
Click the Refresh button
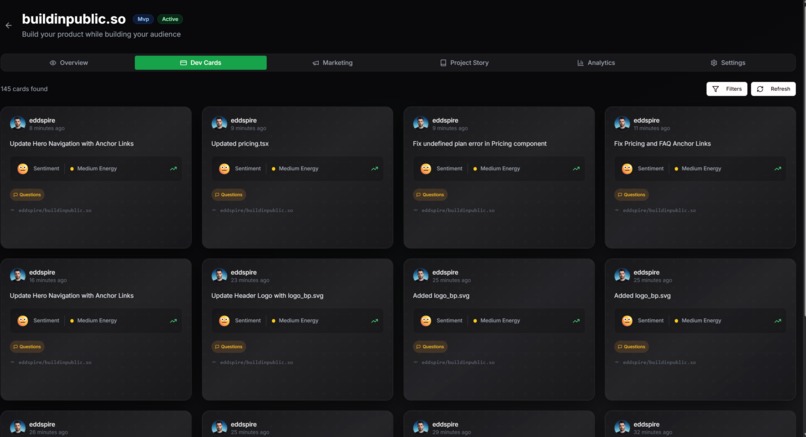tap(773, 89)
